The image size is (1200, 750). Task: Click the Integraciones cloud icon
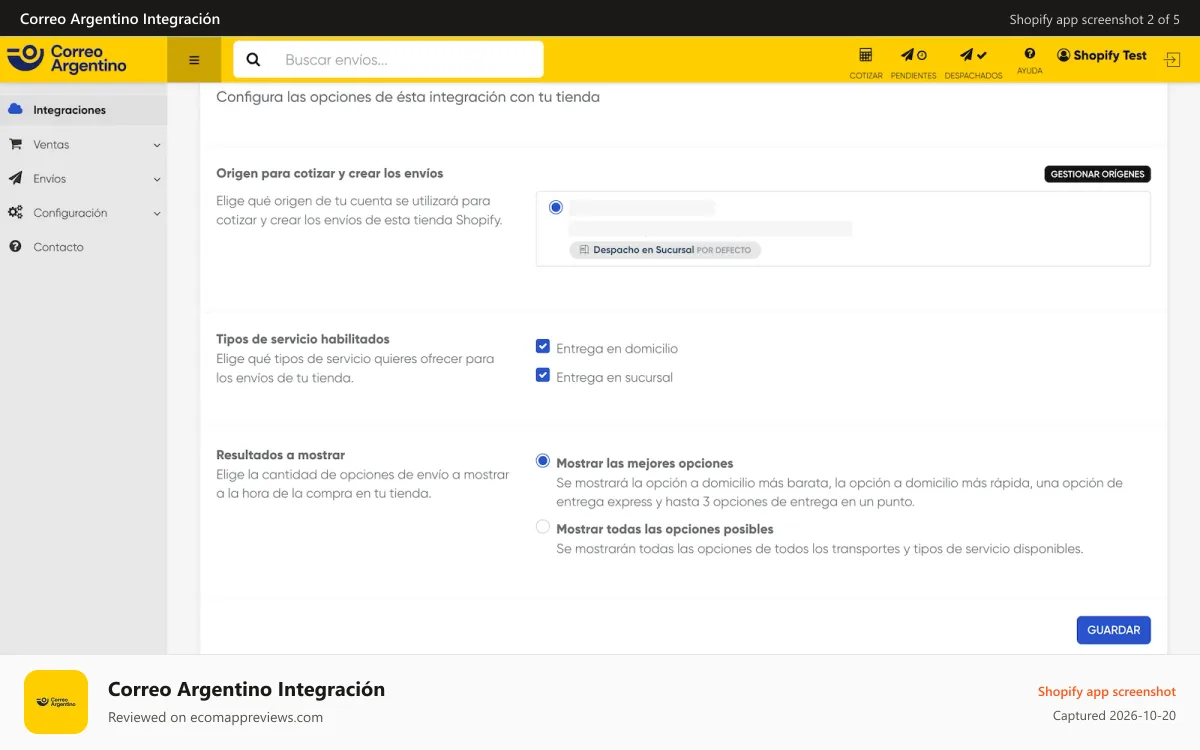pos(15,110)
